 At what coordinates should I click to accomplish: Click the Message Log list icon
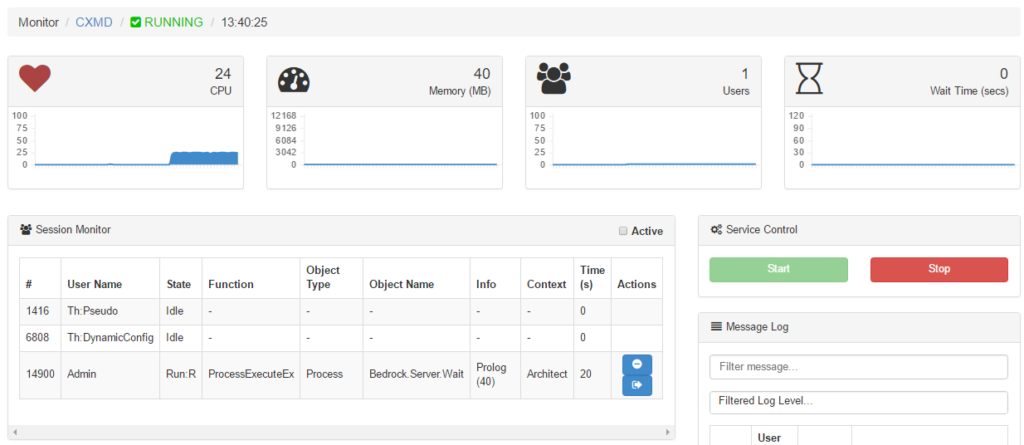[x=716, y=326]
